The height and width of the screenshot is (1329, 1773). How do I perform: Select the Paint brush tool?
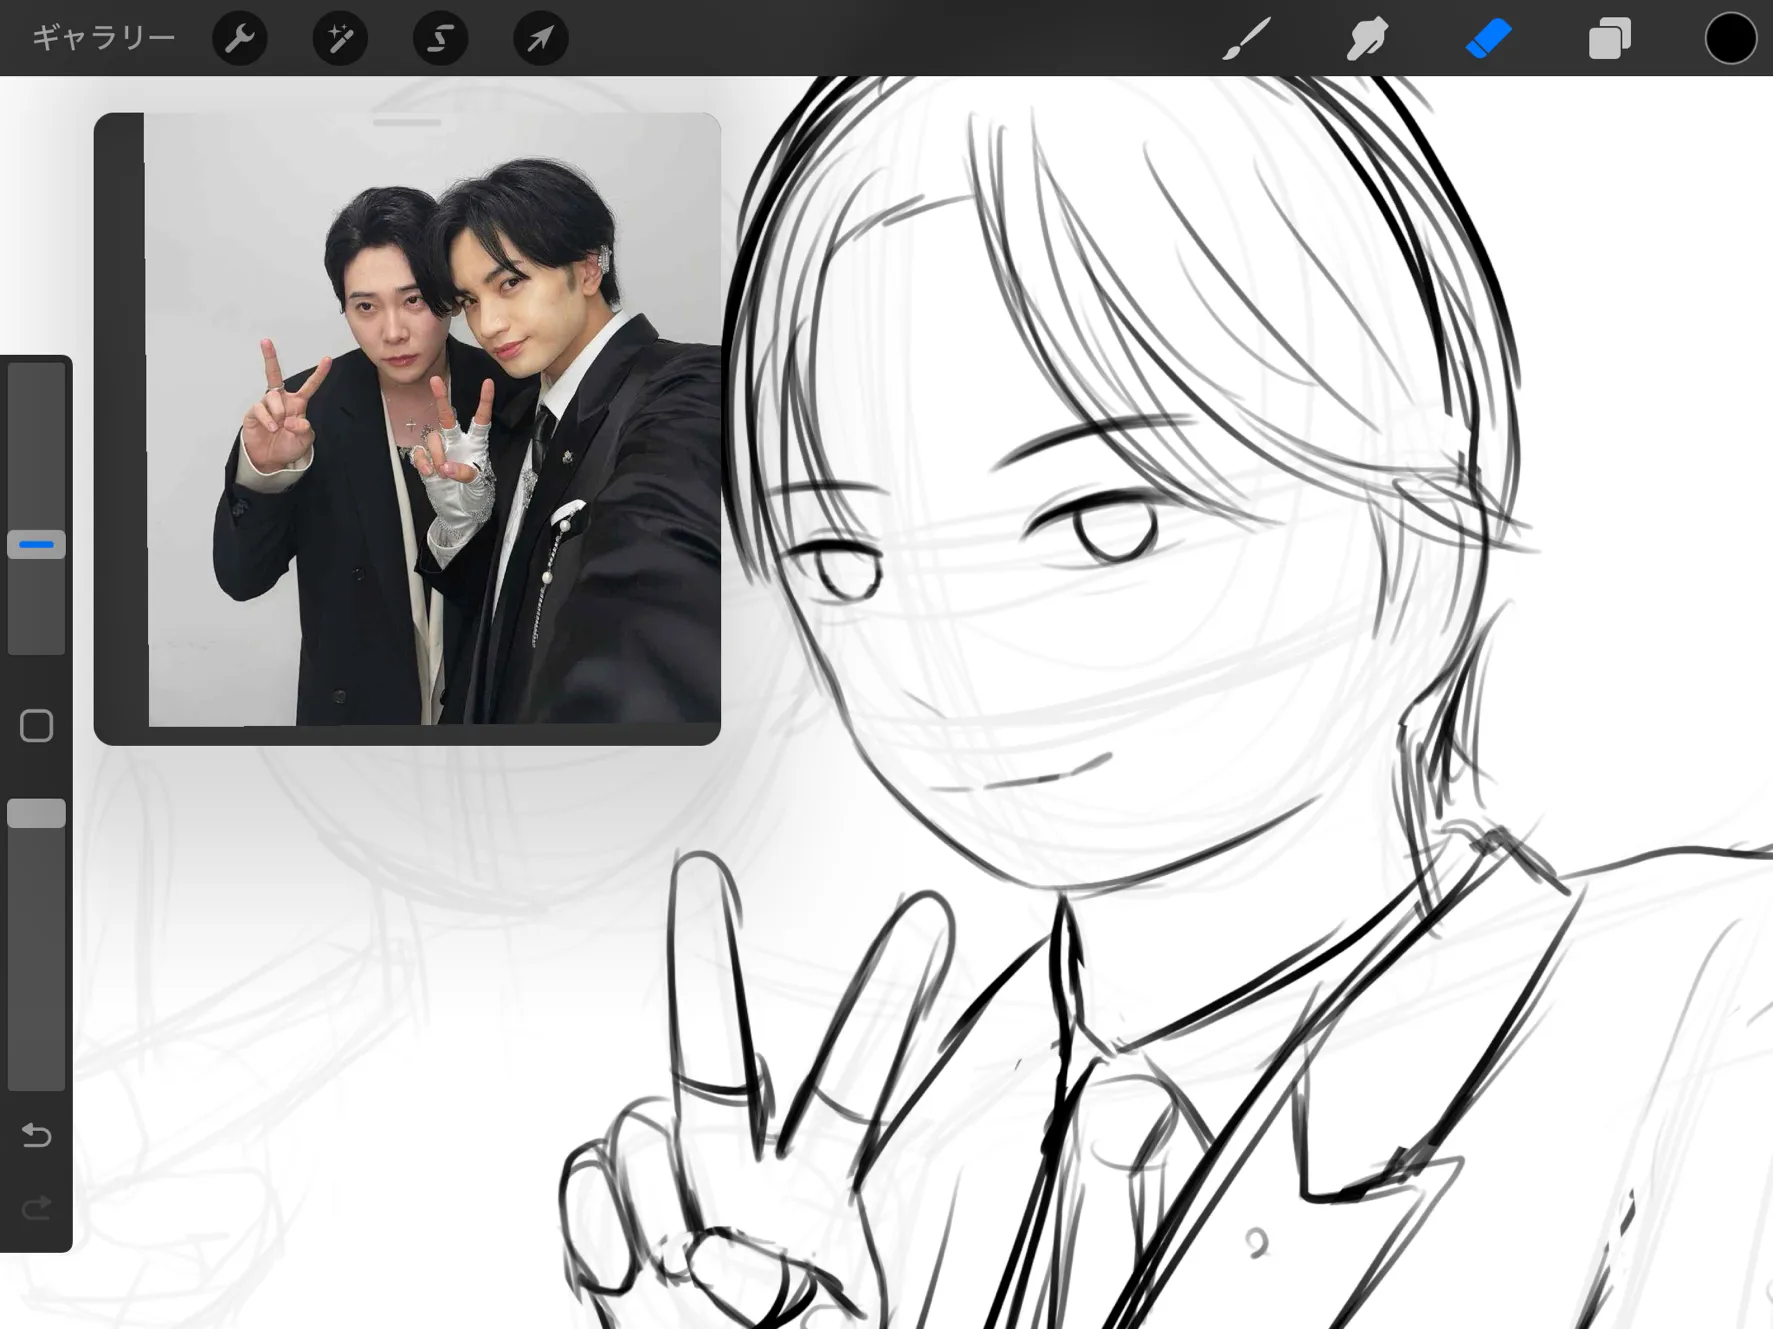[x=1247, y=38]
